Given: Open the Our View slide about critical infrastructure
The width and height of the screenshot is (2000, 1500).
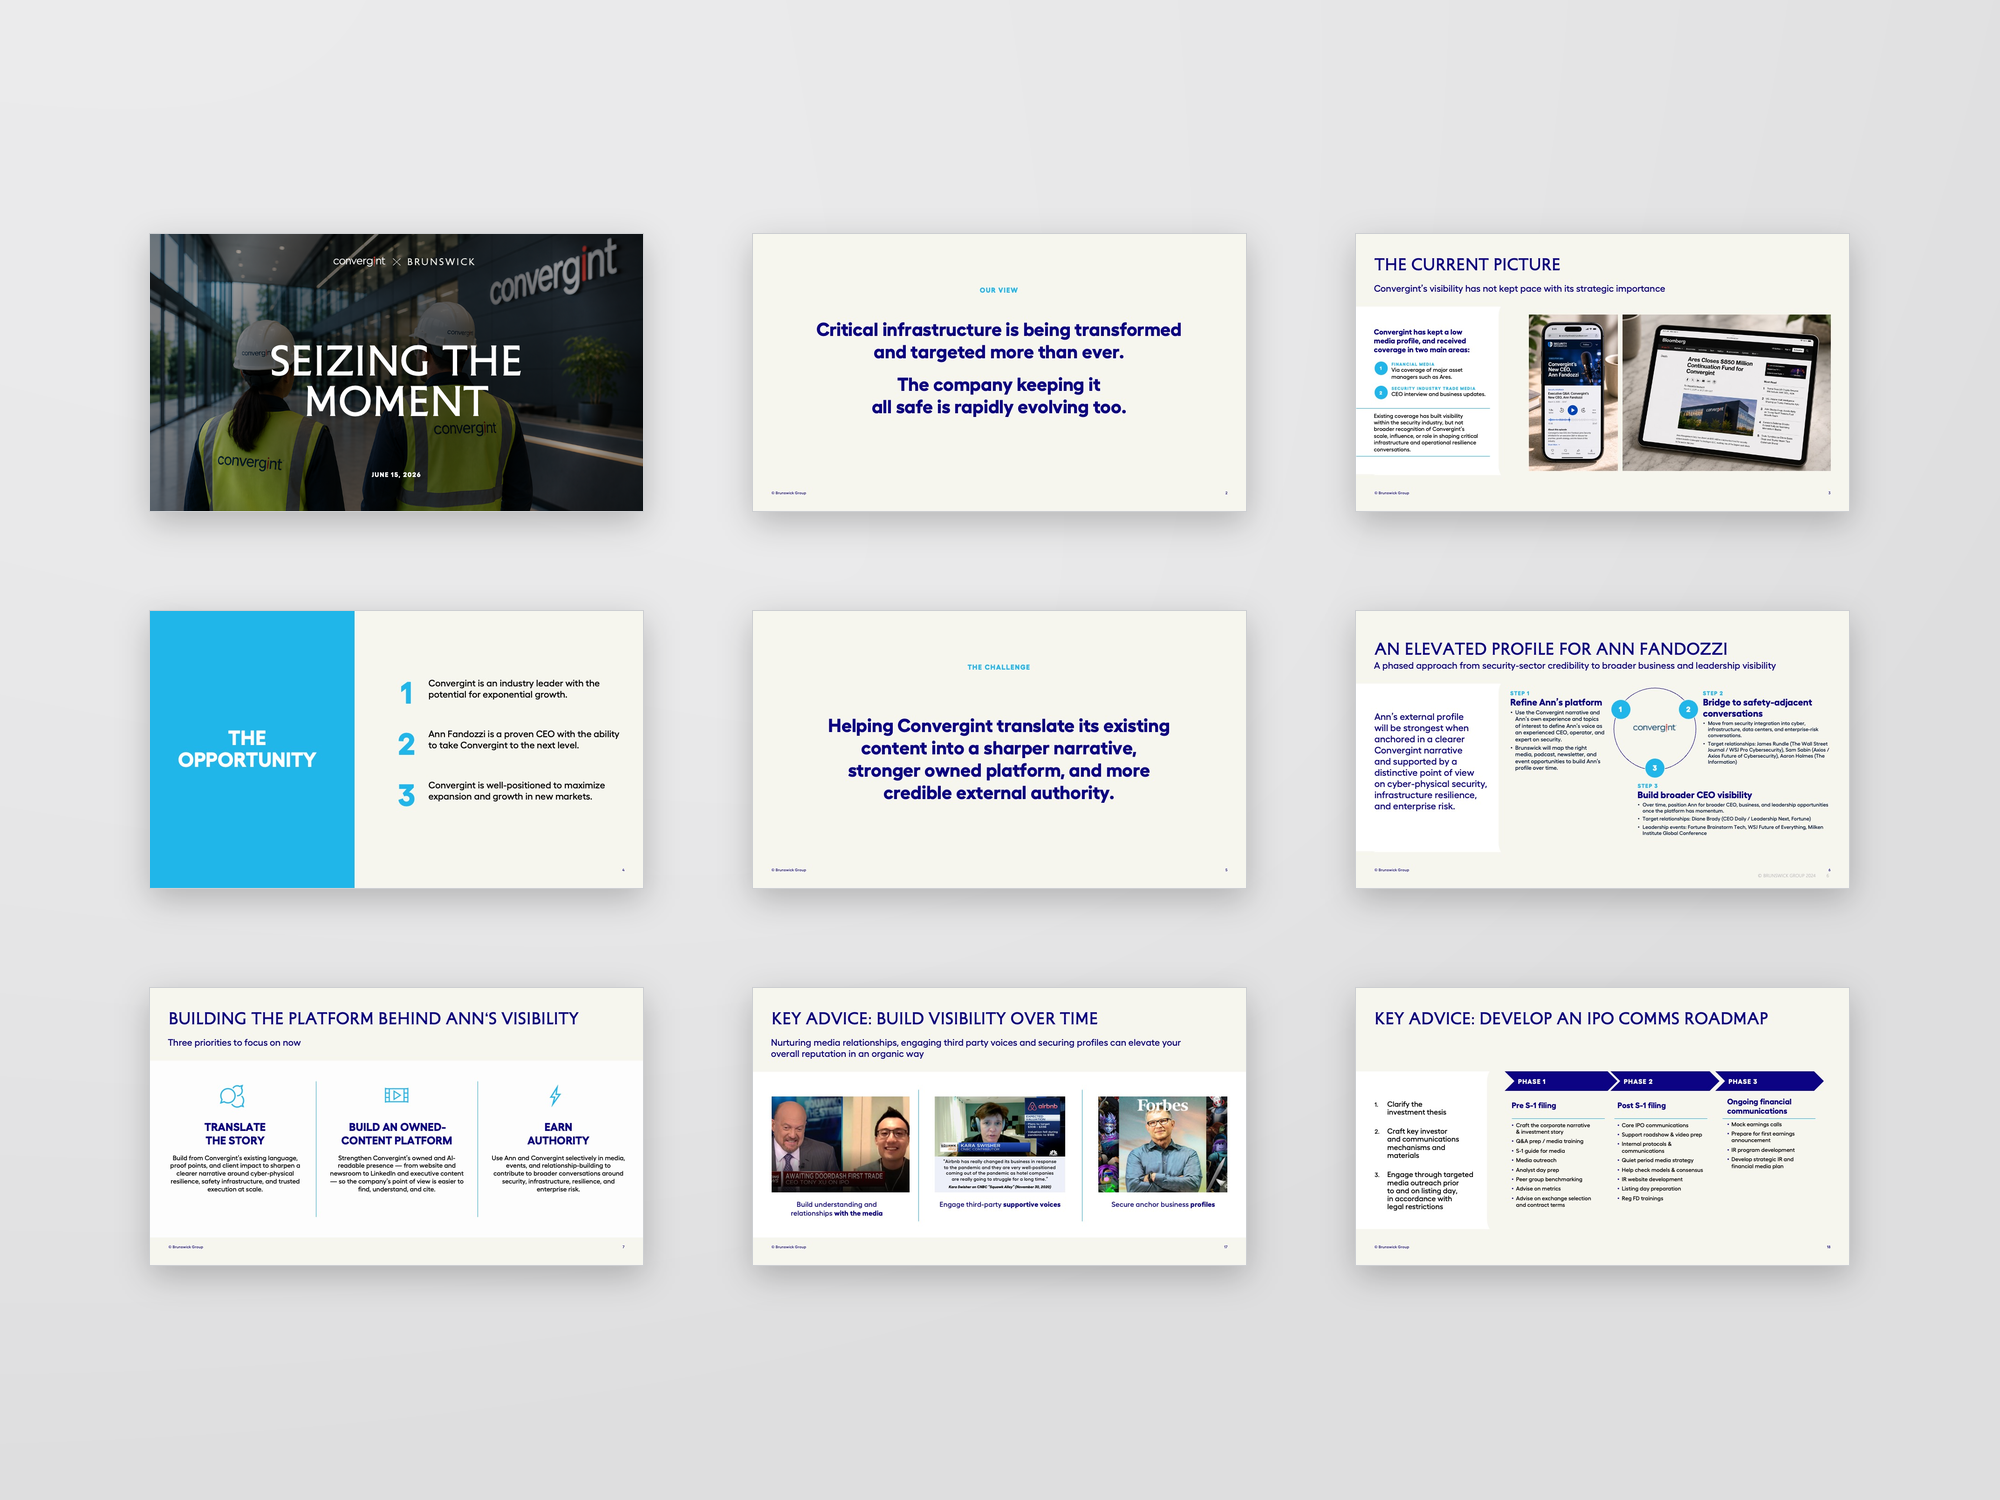Looking at the screenshot, I should [x=999, y=372].
